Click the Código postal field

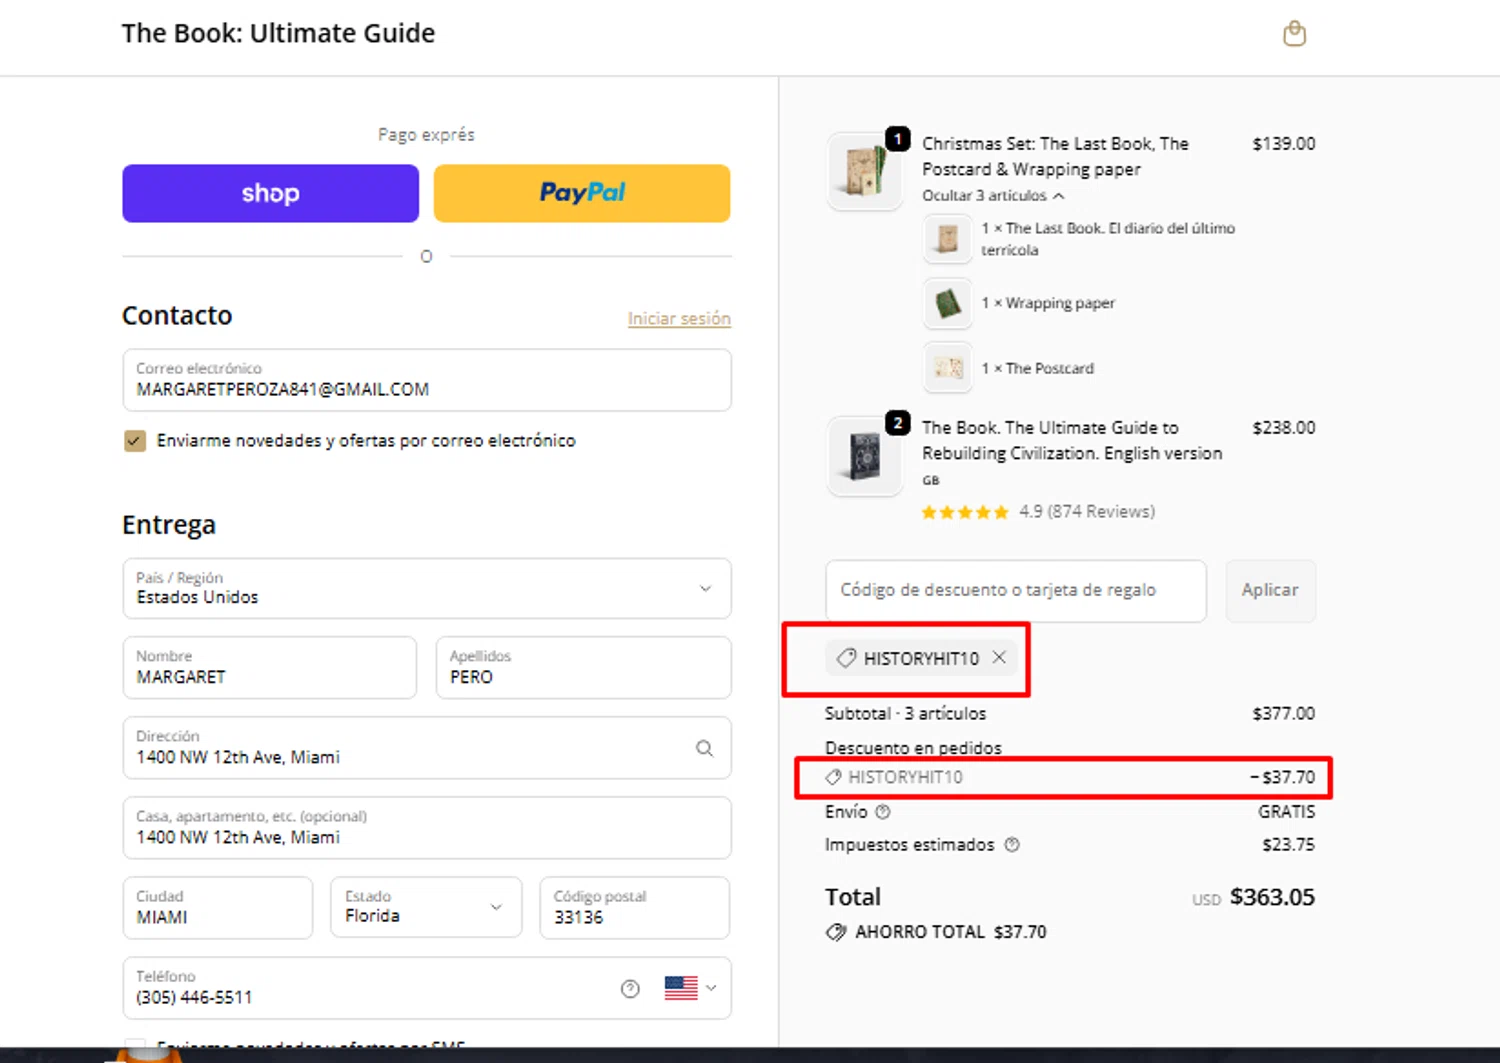pos(634,908)
